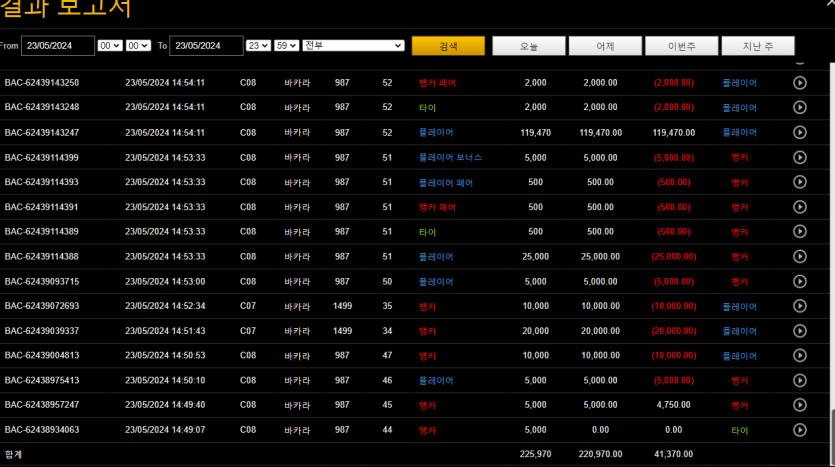
Task: Choose the 지난 주 (last week) button
Action: 758,46
